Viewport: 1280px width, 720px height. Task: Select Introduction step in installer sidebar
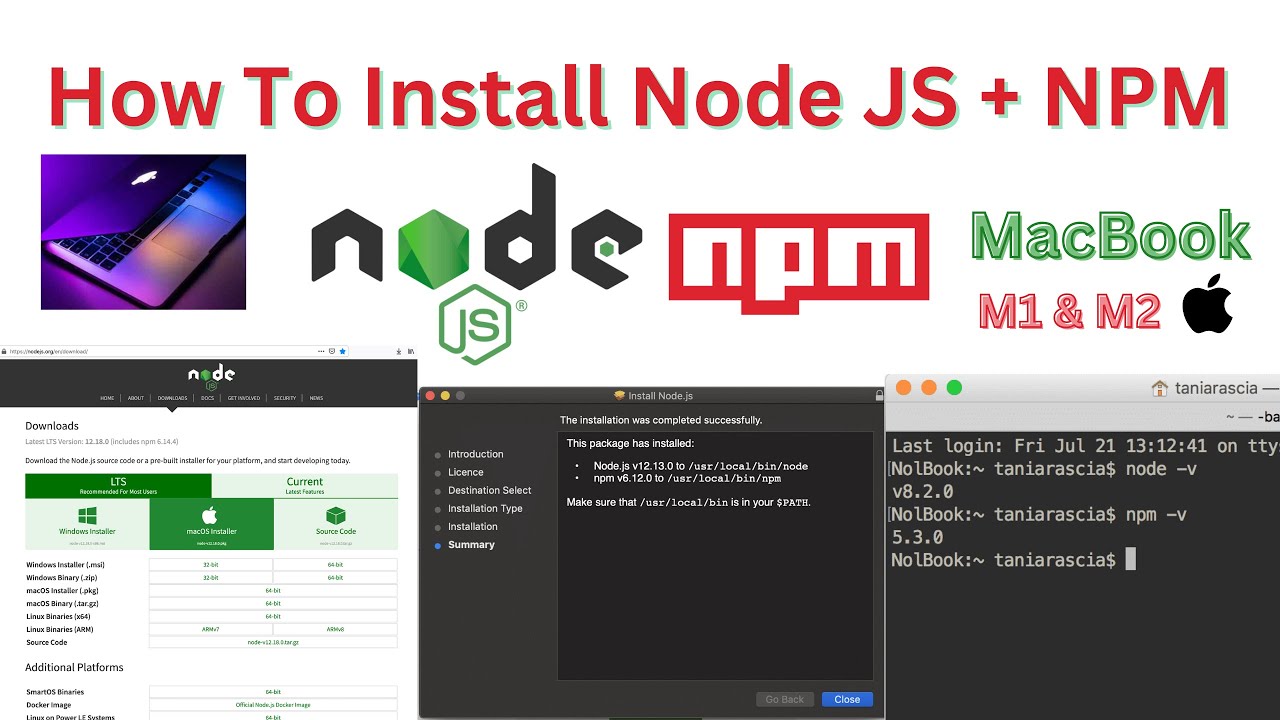point(475,454)
